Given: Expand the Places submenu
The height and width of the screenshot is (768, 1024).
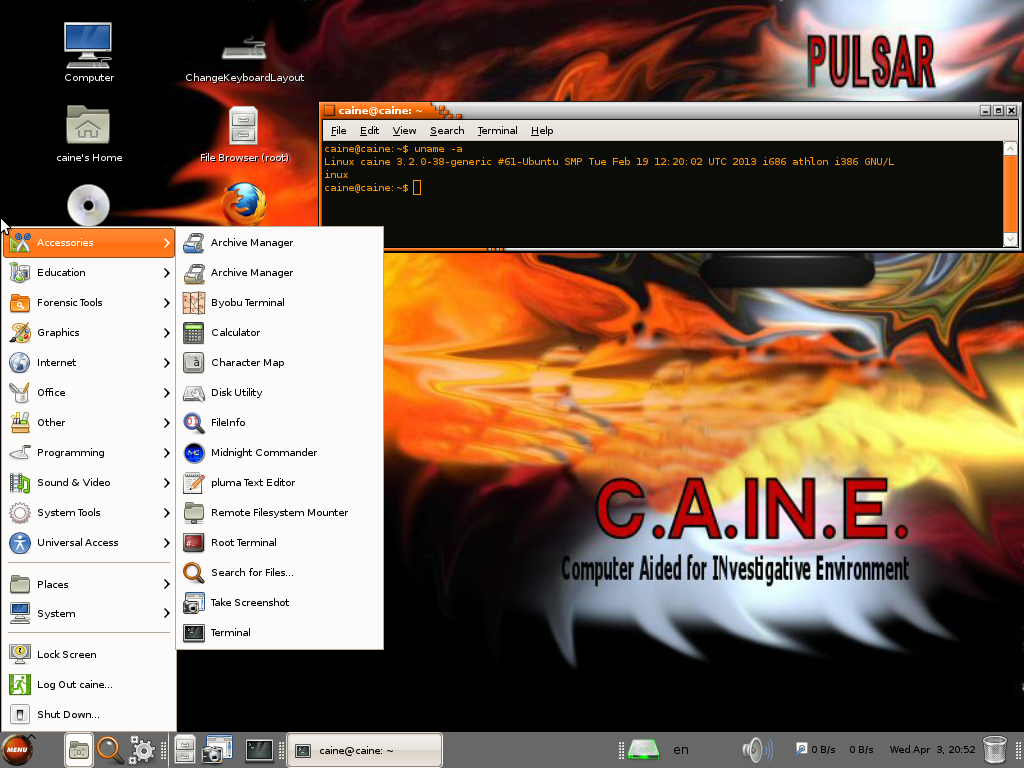Looking at the screenshot, I should click(89, 584).
